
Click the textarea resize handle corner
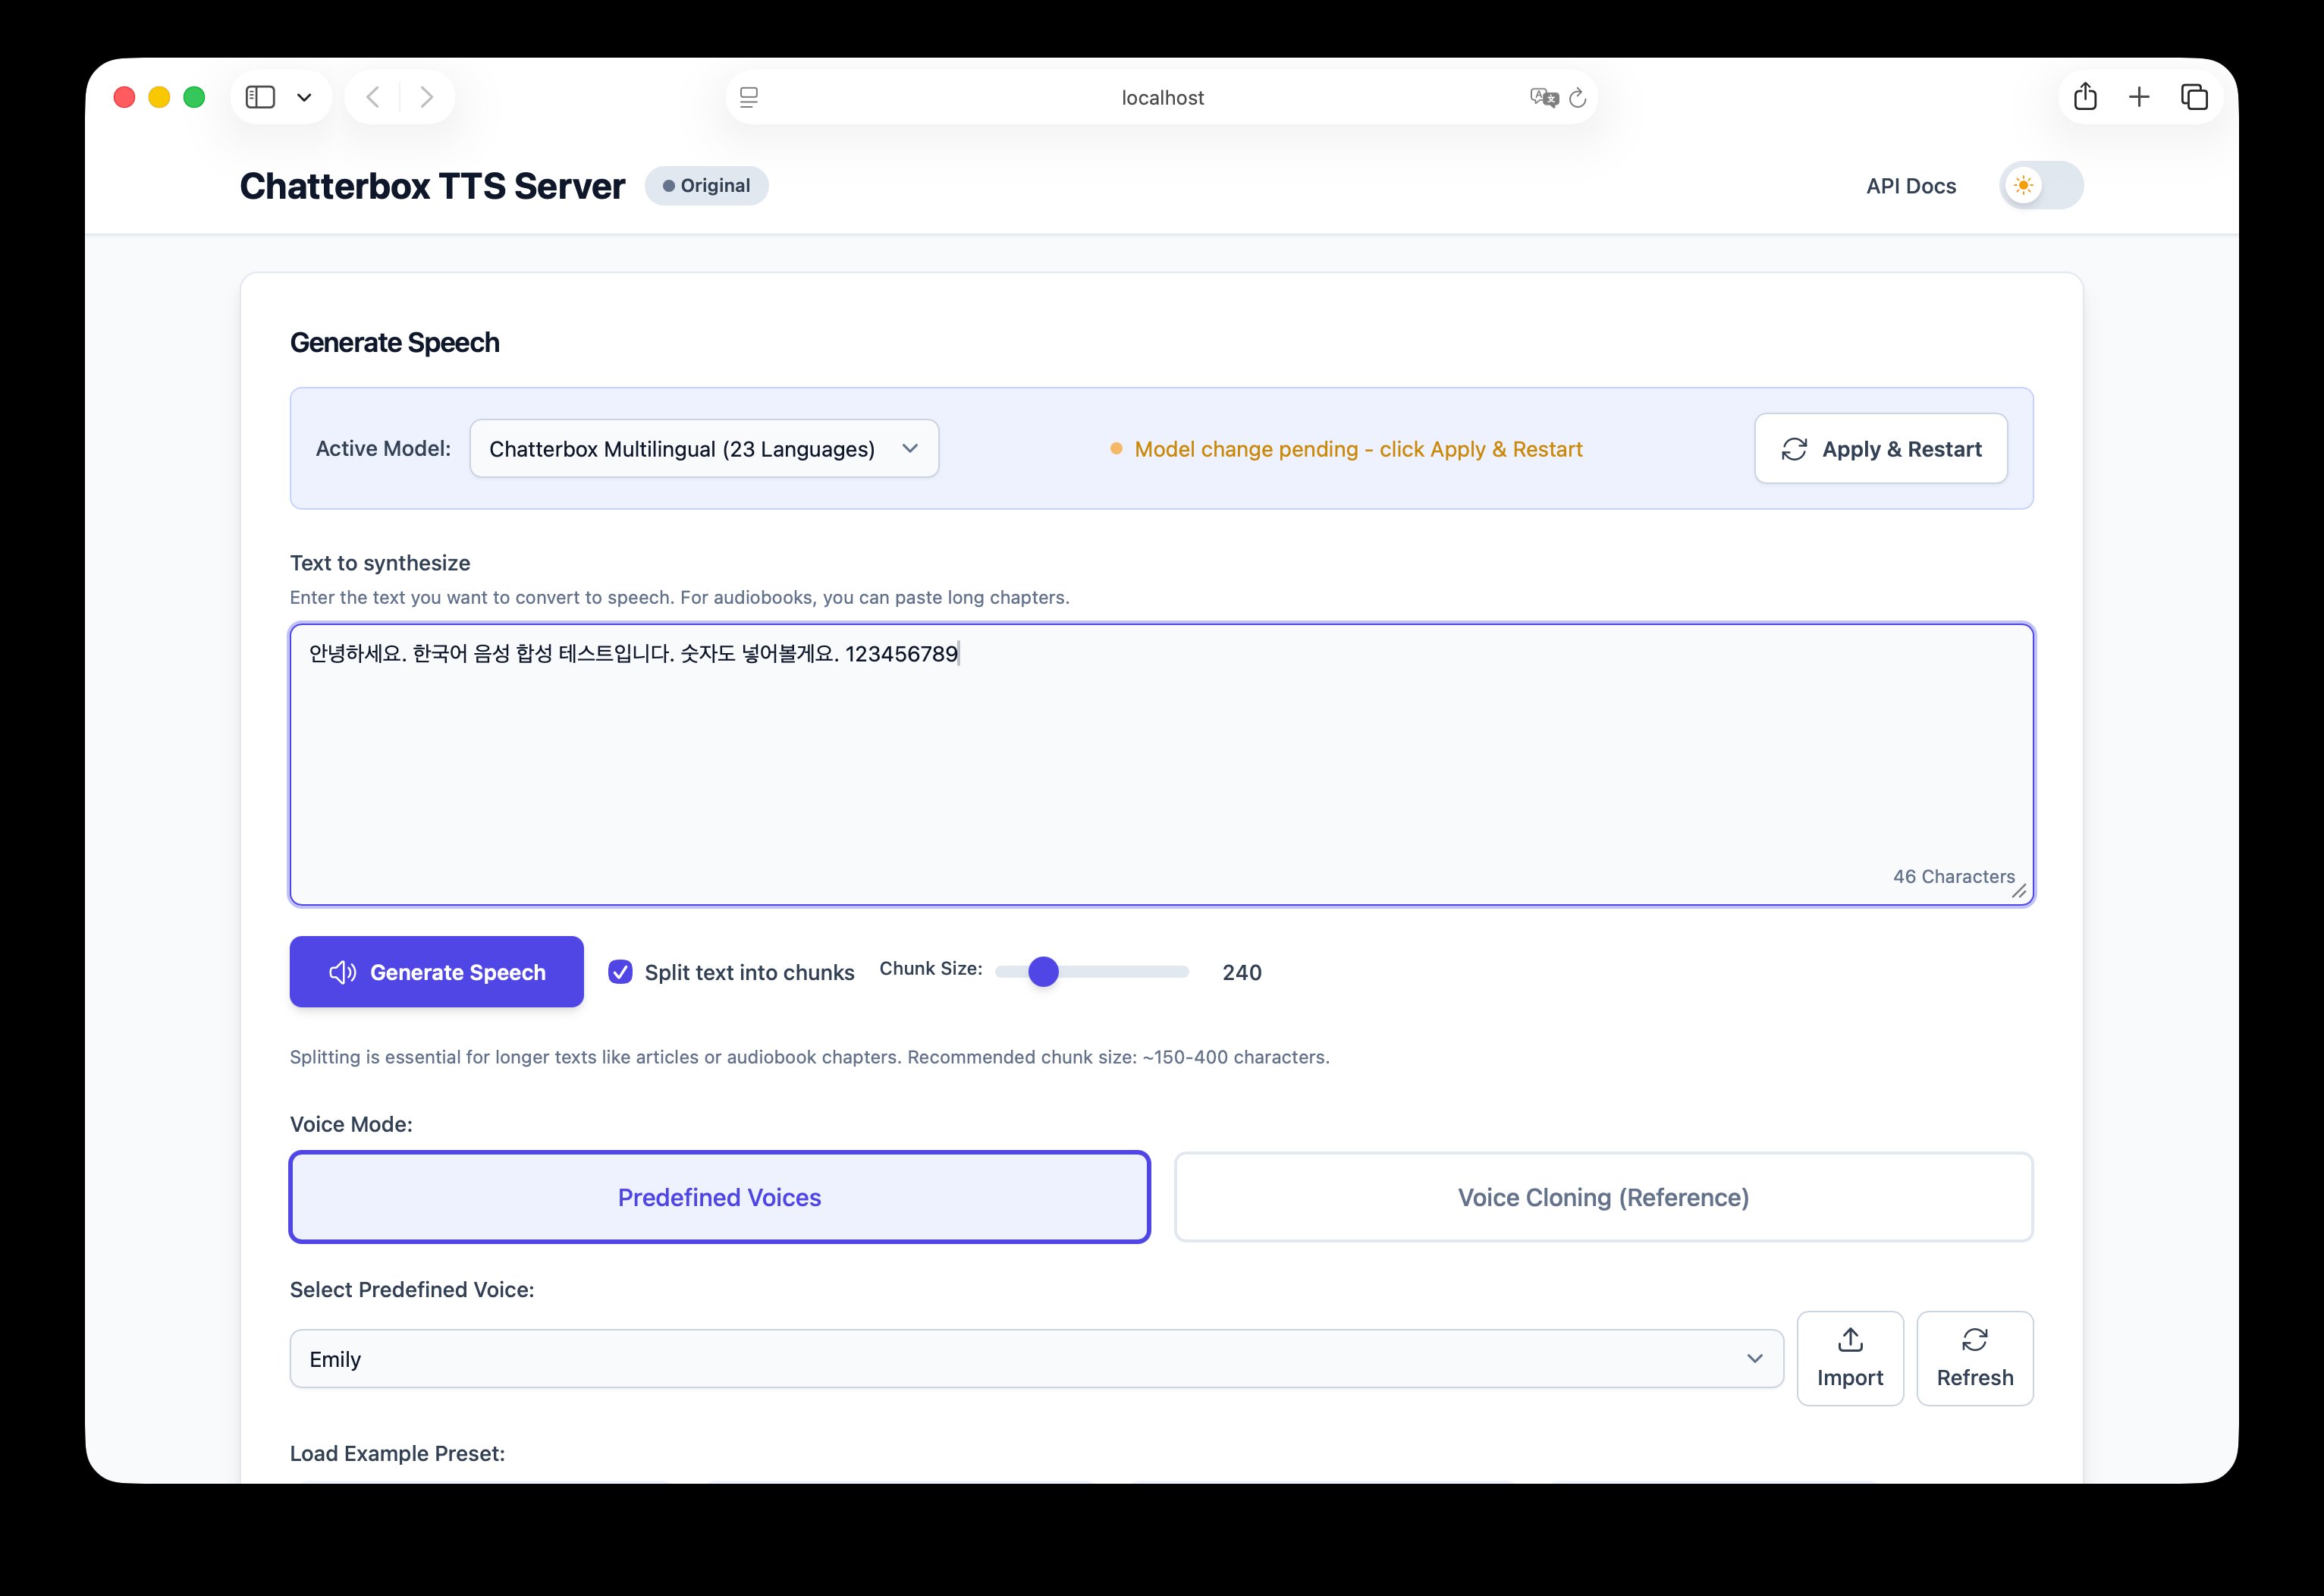point(2019,891)
